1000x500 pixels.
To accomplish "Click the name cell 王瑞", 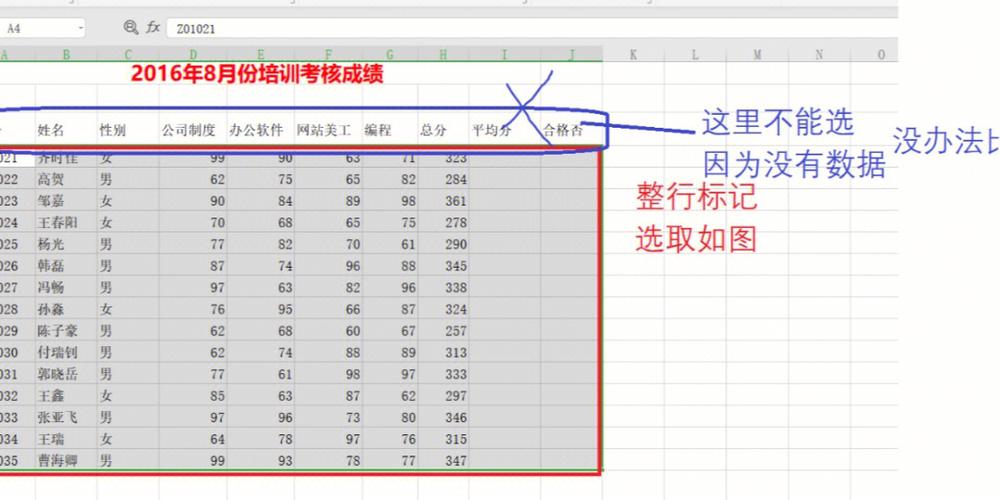I will point(66,439).
